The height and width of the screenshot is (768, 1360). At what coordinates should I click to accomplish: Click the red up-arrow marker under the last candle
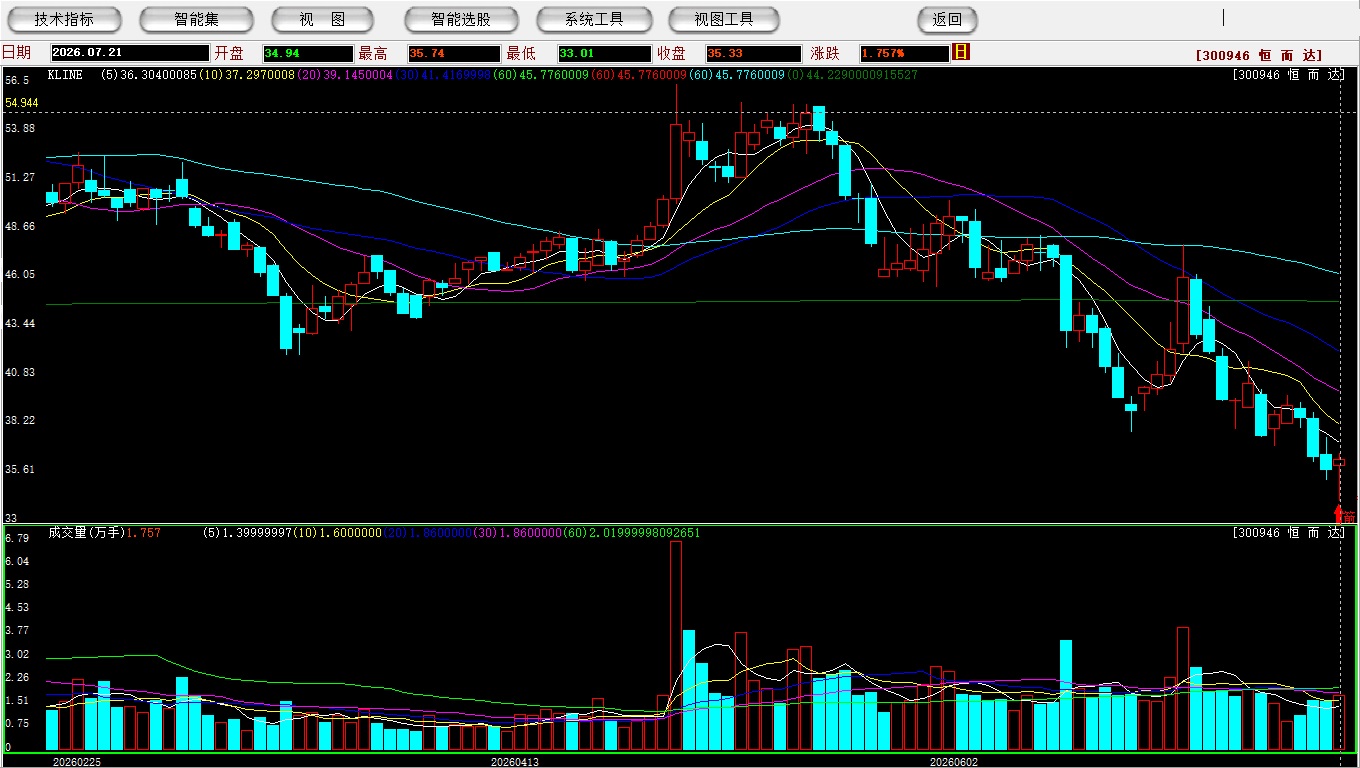click(1339, 514)
